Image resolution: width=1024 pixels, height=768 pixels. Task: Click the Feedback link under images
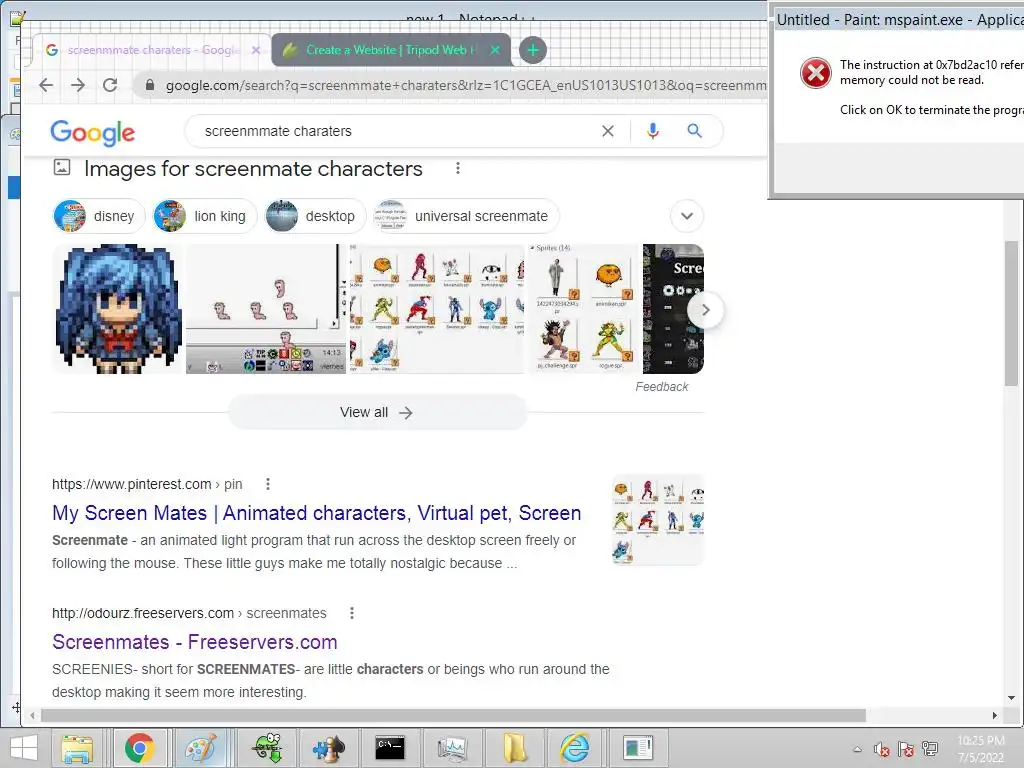(662, 387)
